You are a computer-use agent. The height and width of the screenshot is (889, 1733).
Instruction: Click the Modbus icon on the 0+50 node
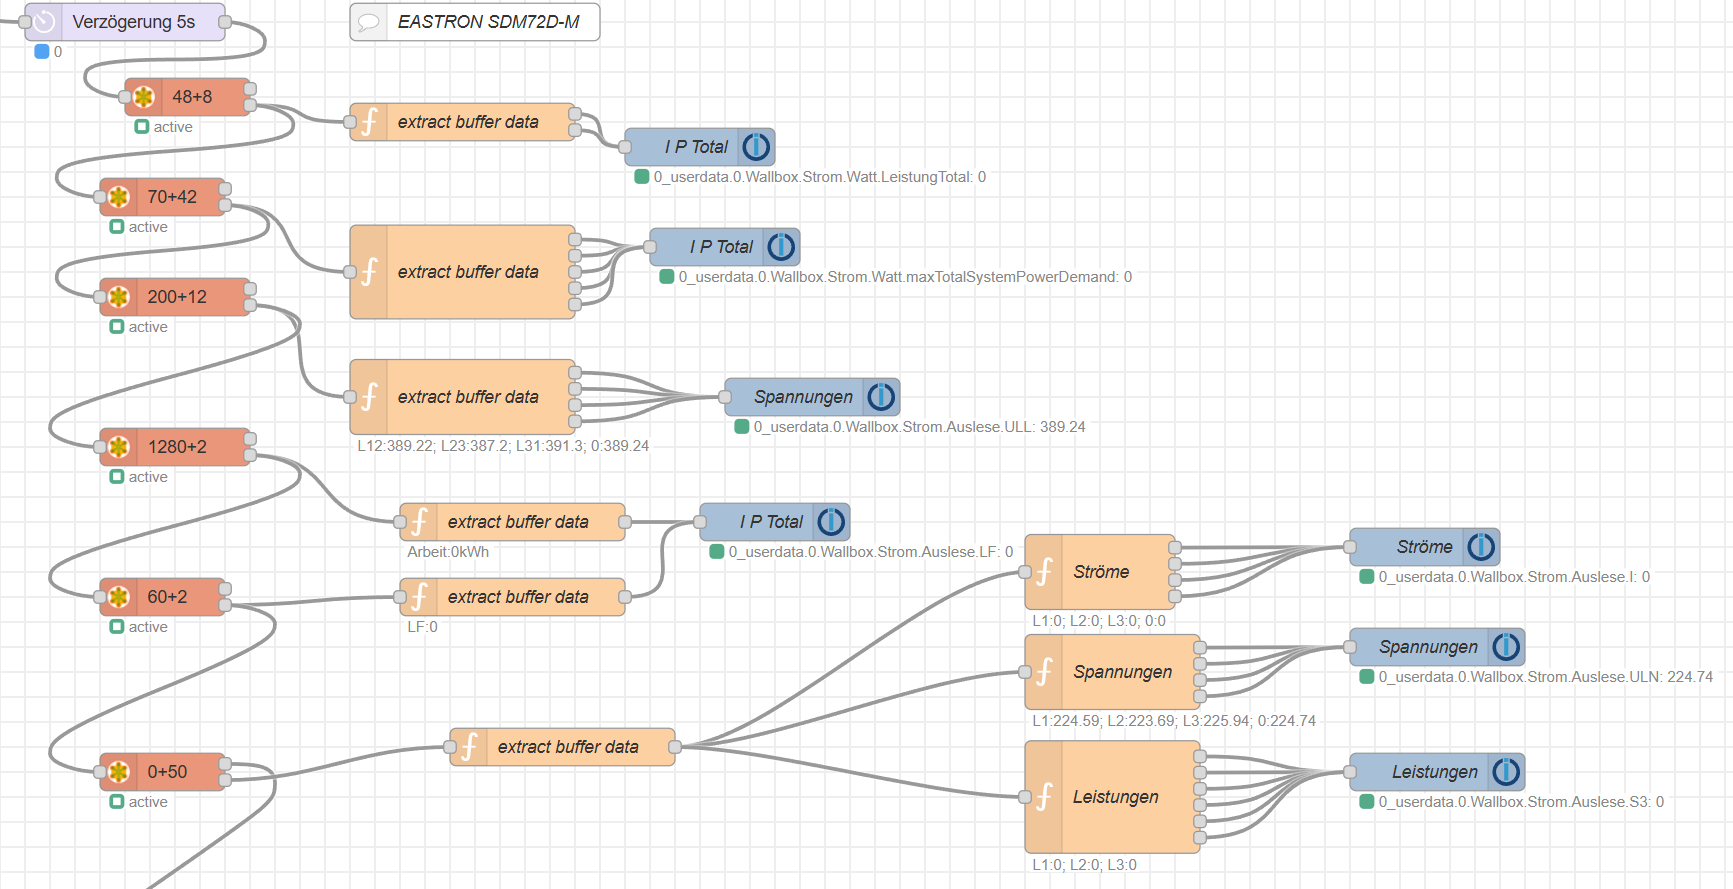tap(119, 772)
